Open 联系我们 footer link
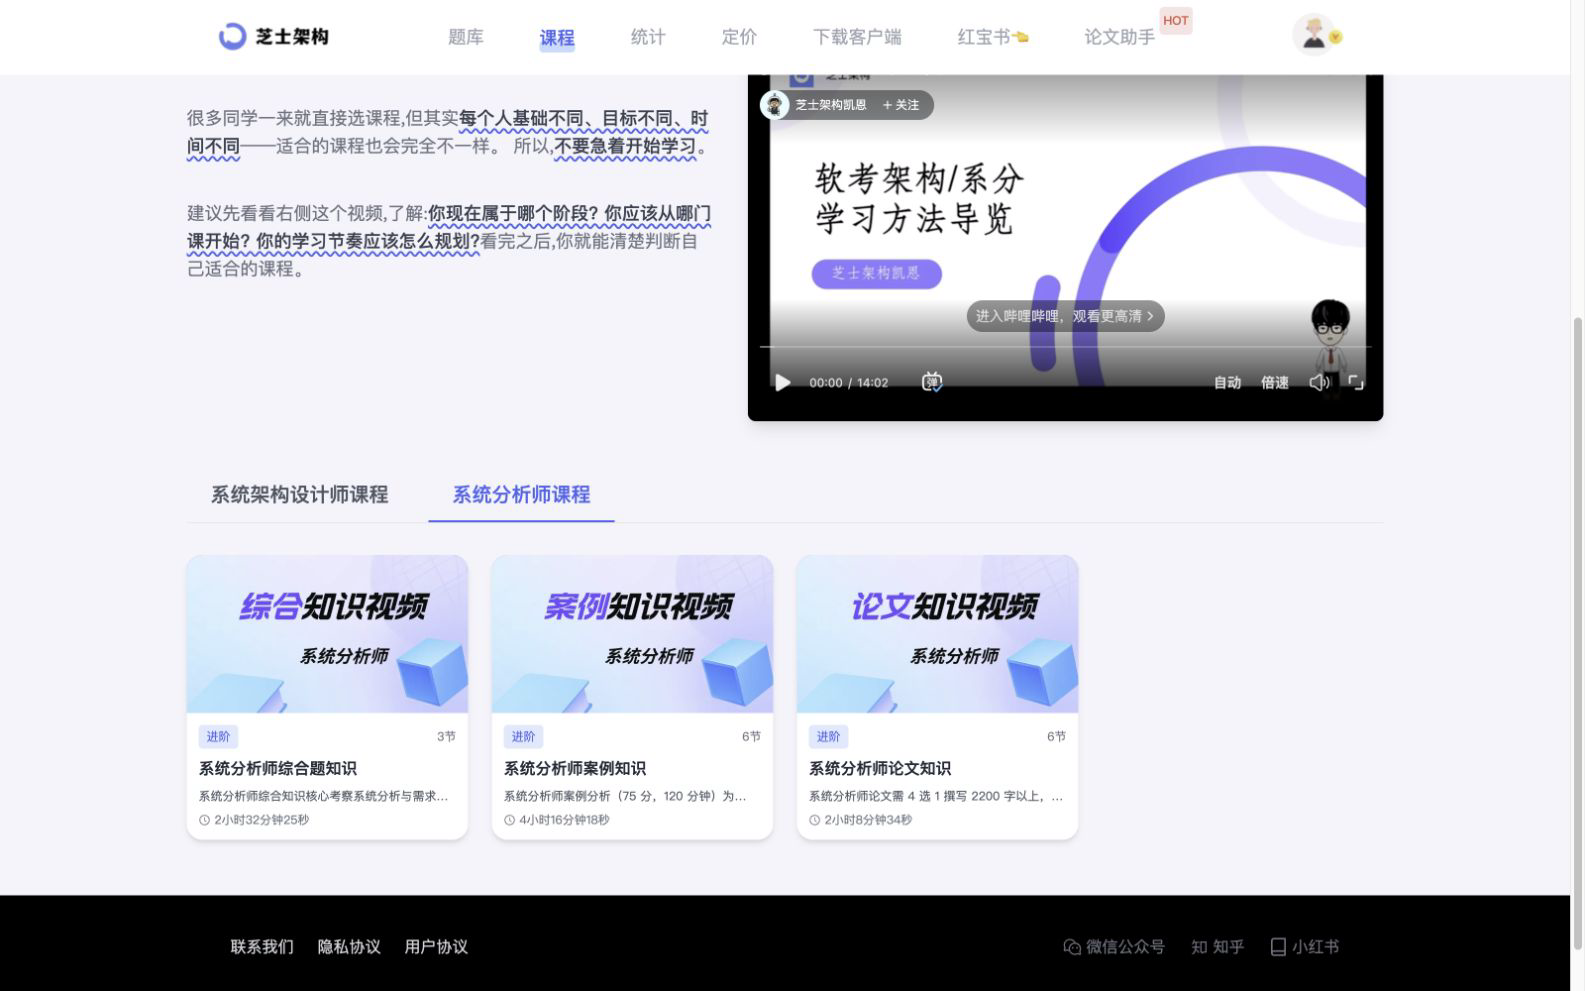Screen dimensions: 1585x991 point(262,947)
